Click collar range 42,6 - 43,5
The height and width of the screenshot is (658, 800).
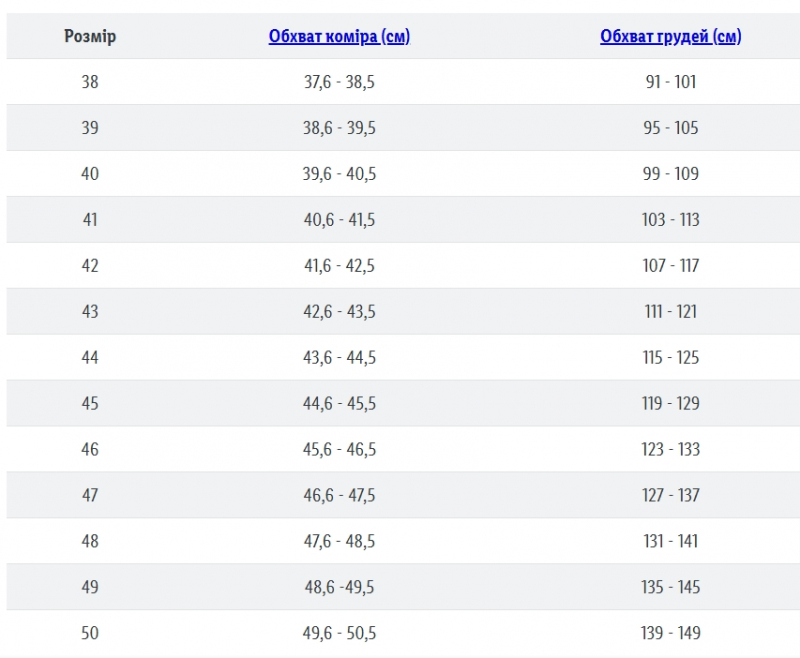[x=339, y=311]
